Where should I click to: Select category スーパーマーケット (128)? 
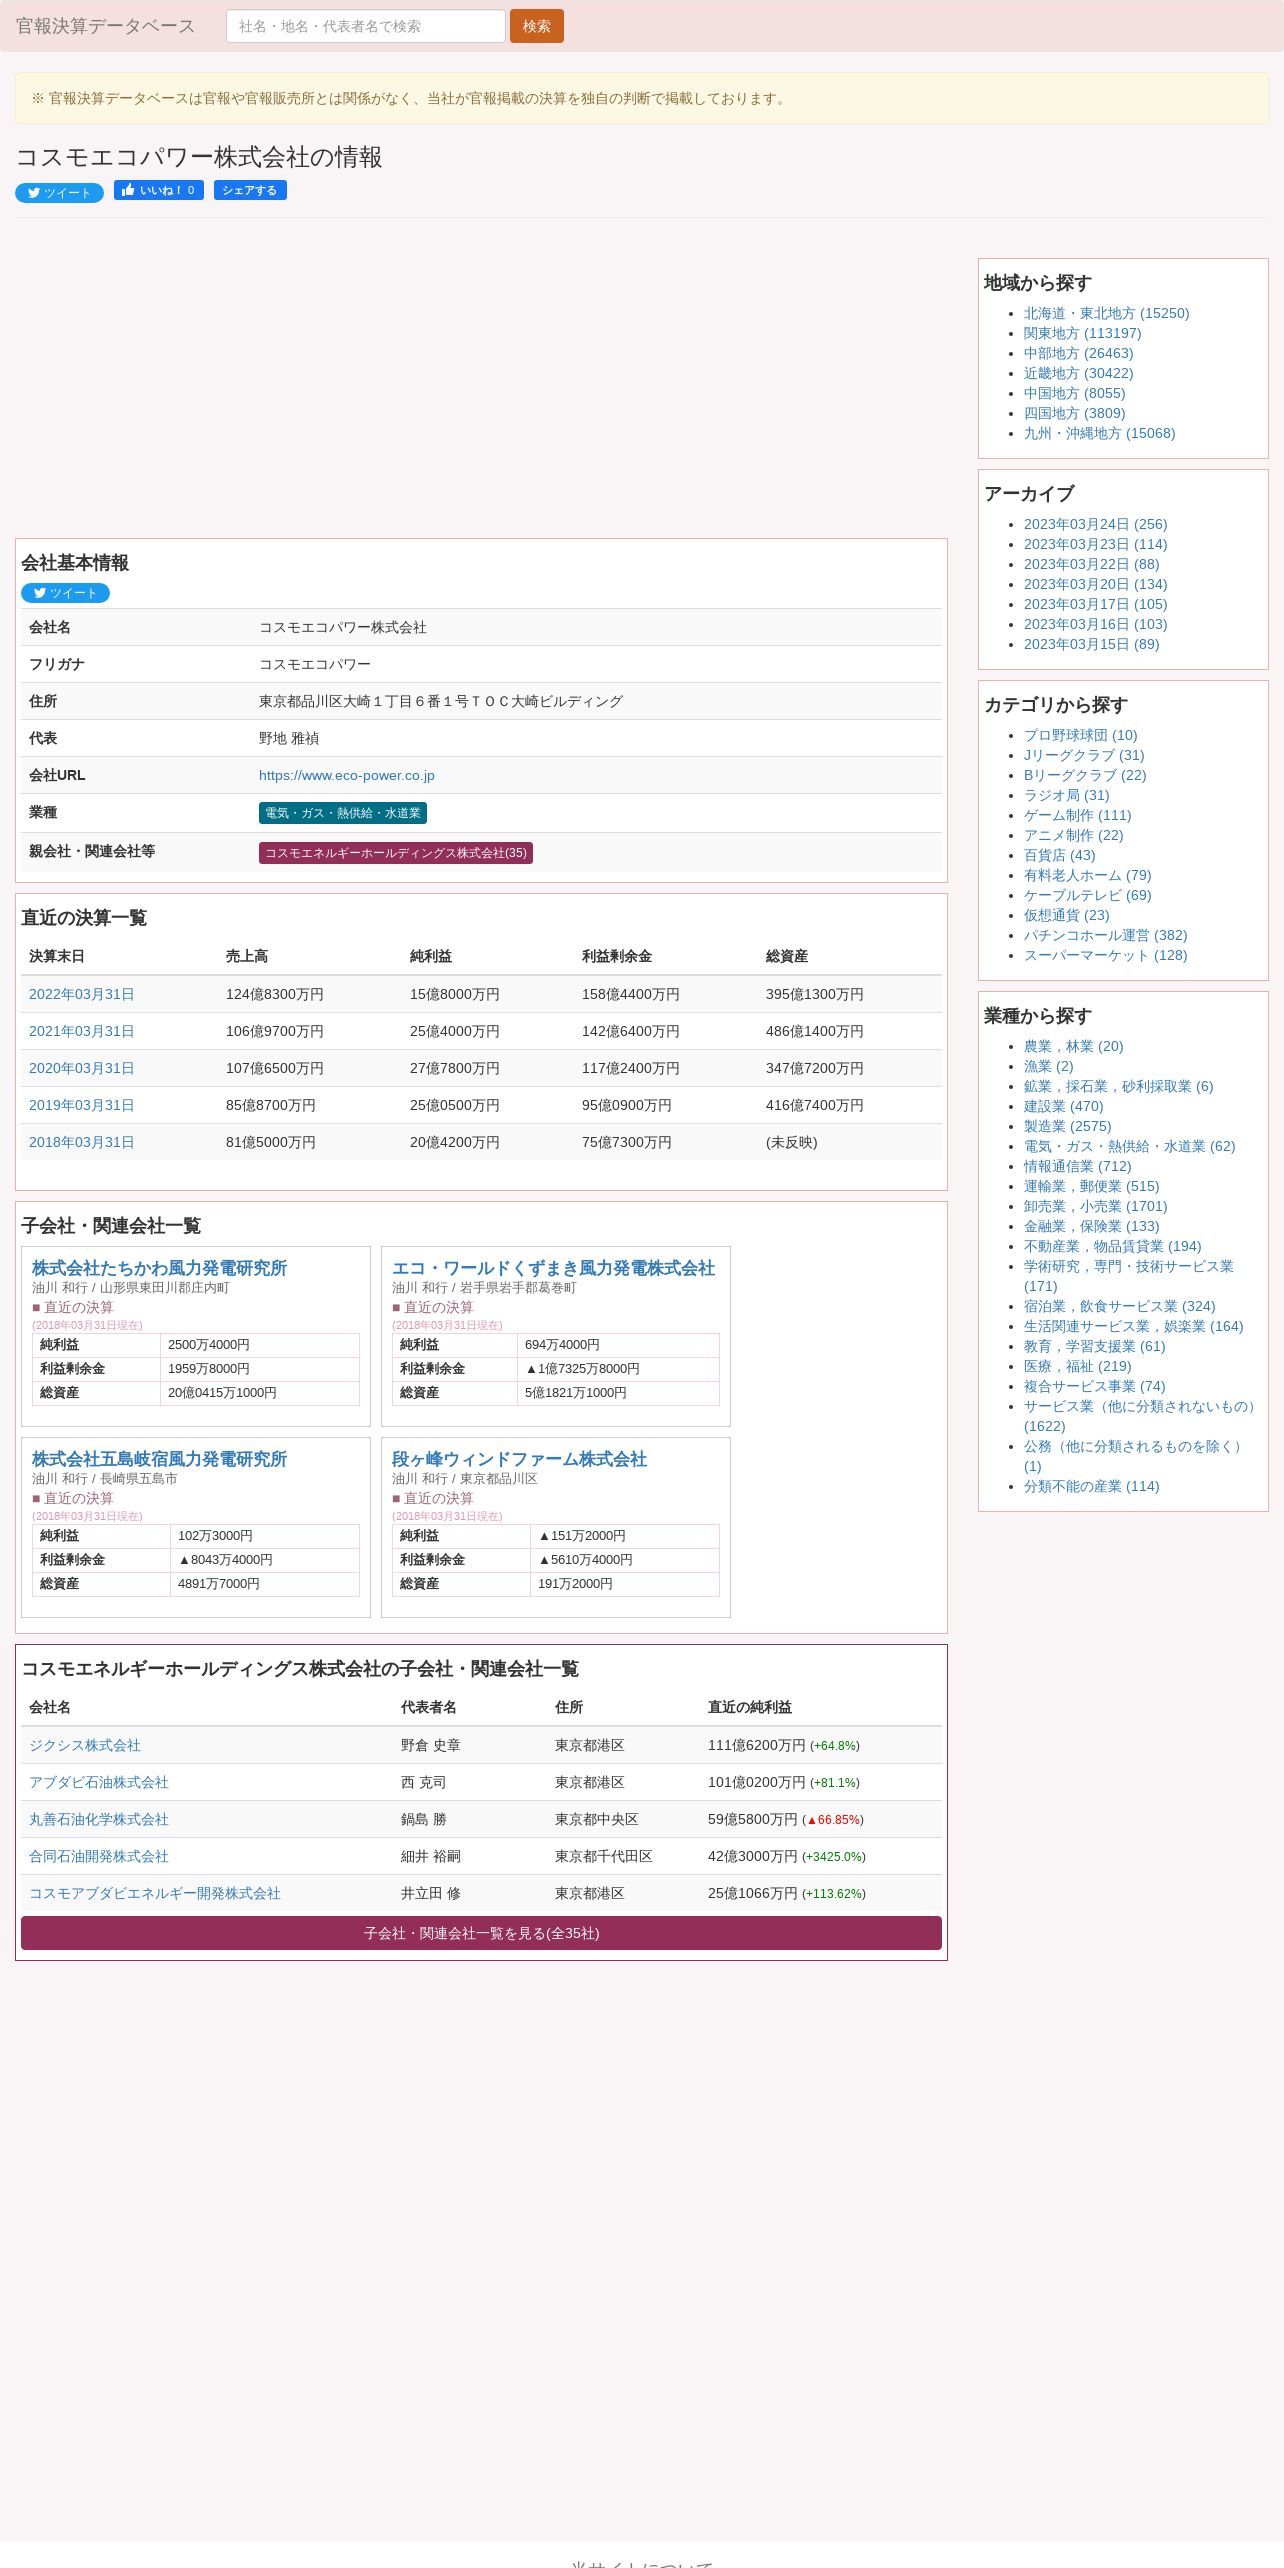click(x=1105, y=955)
